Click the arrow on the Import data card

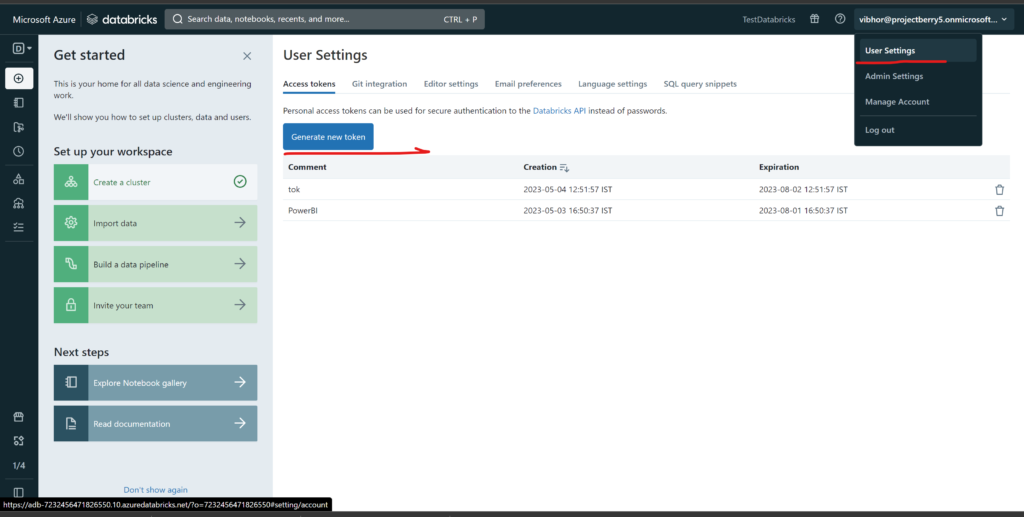(240, 223)
